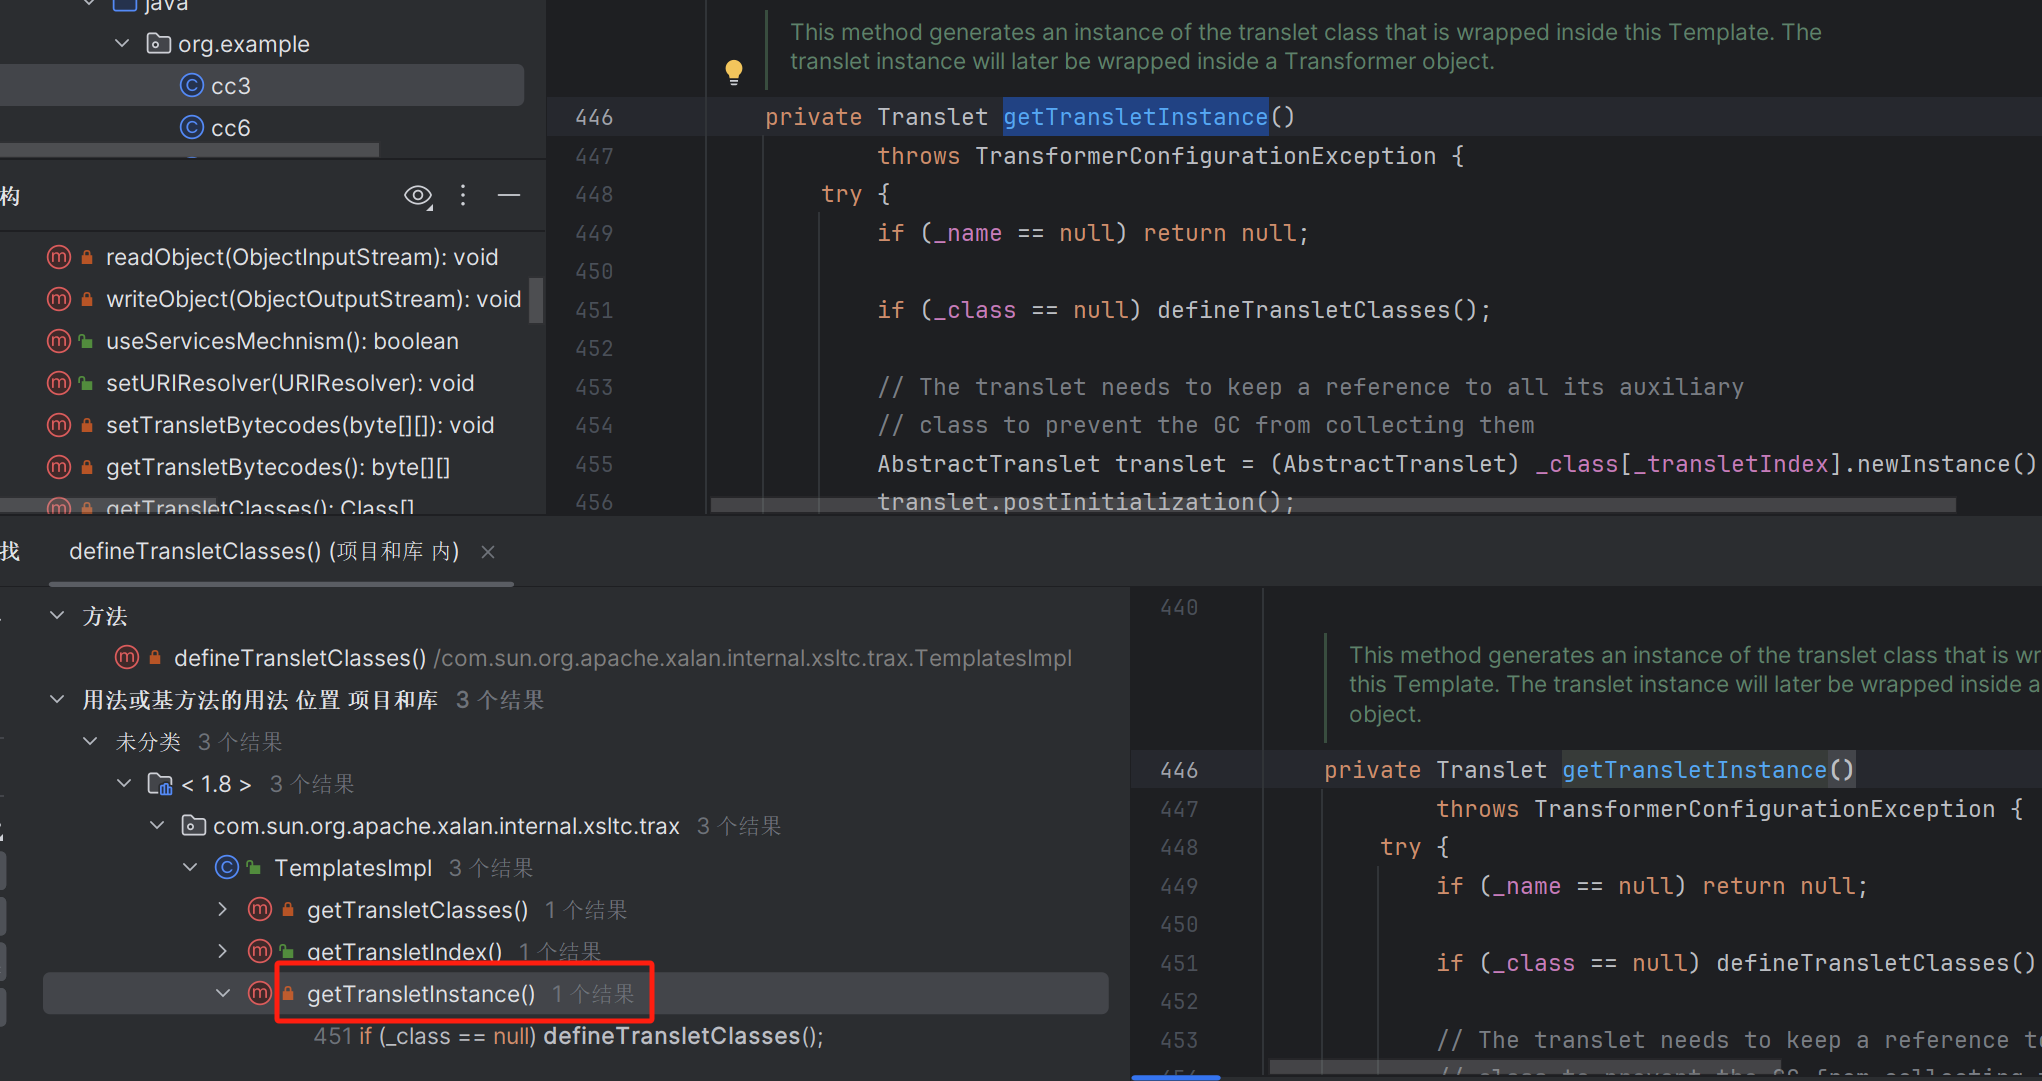Click the class icon beside cc3
The height and width of the screenshot is (1081, 2042).
coord(191,86)
